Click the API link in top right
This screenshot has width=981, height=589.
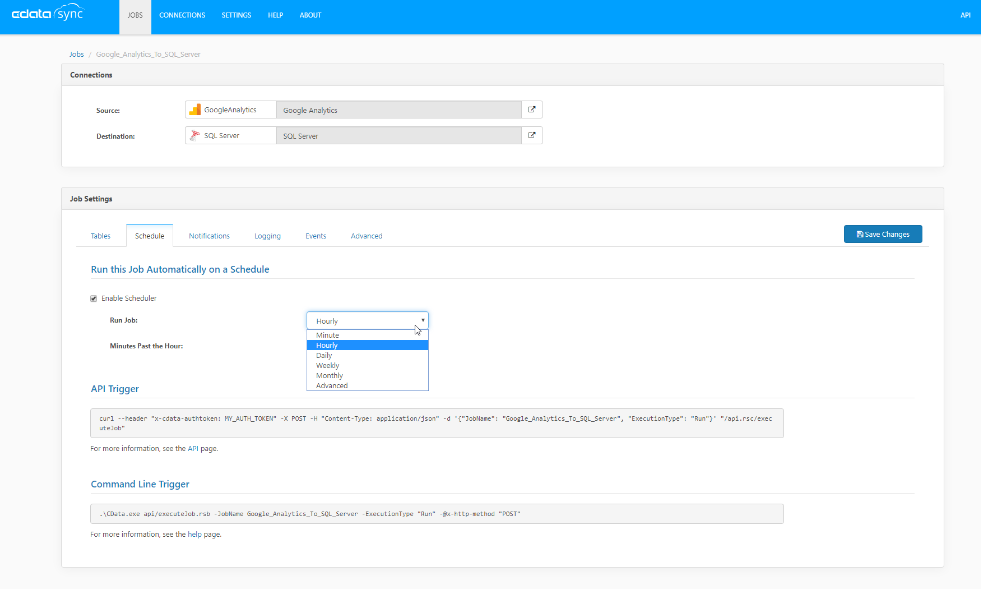965,15
